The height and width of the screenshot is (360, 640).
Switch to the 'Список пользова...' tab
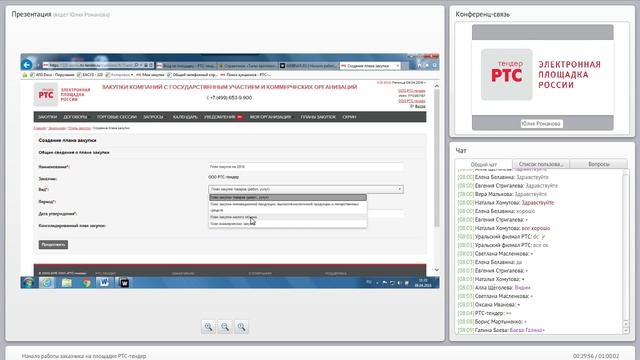[541, 164]
